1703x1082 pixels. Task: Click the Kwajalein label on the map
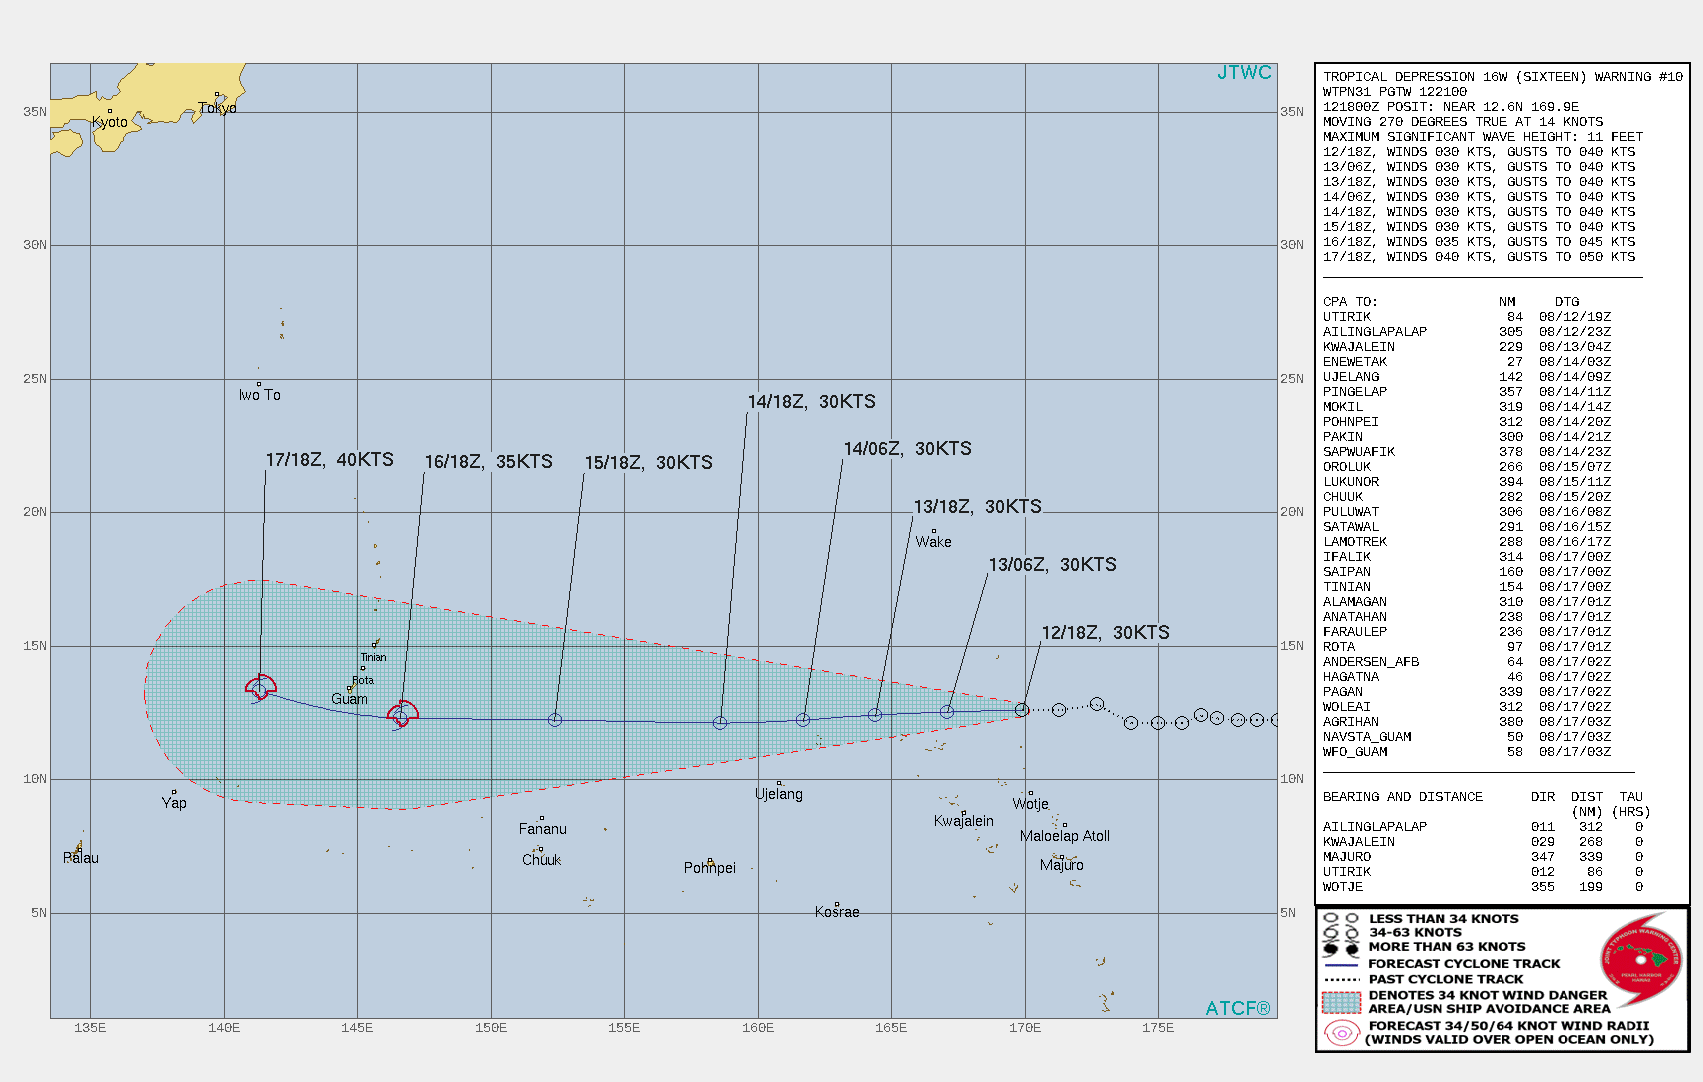coord(964,821)
